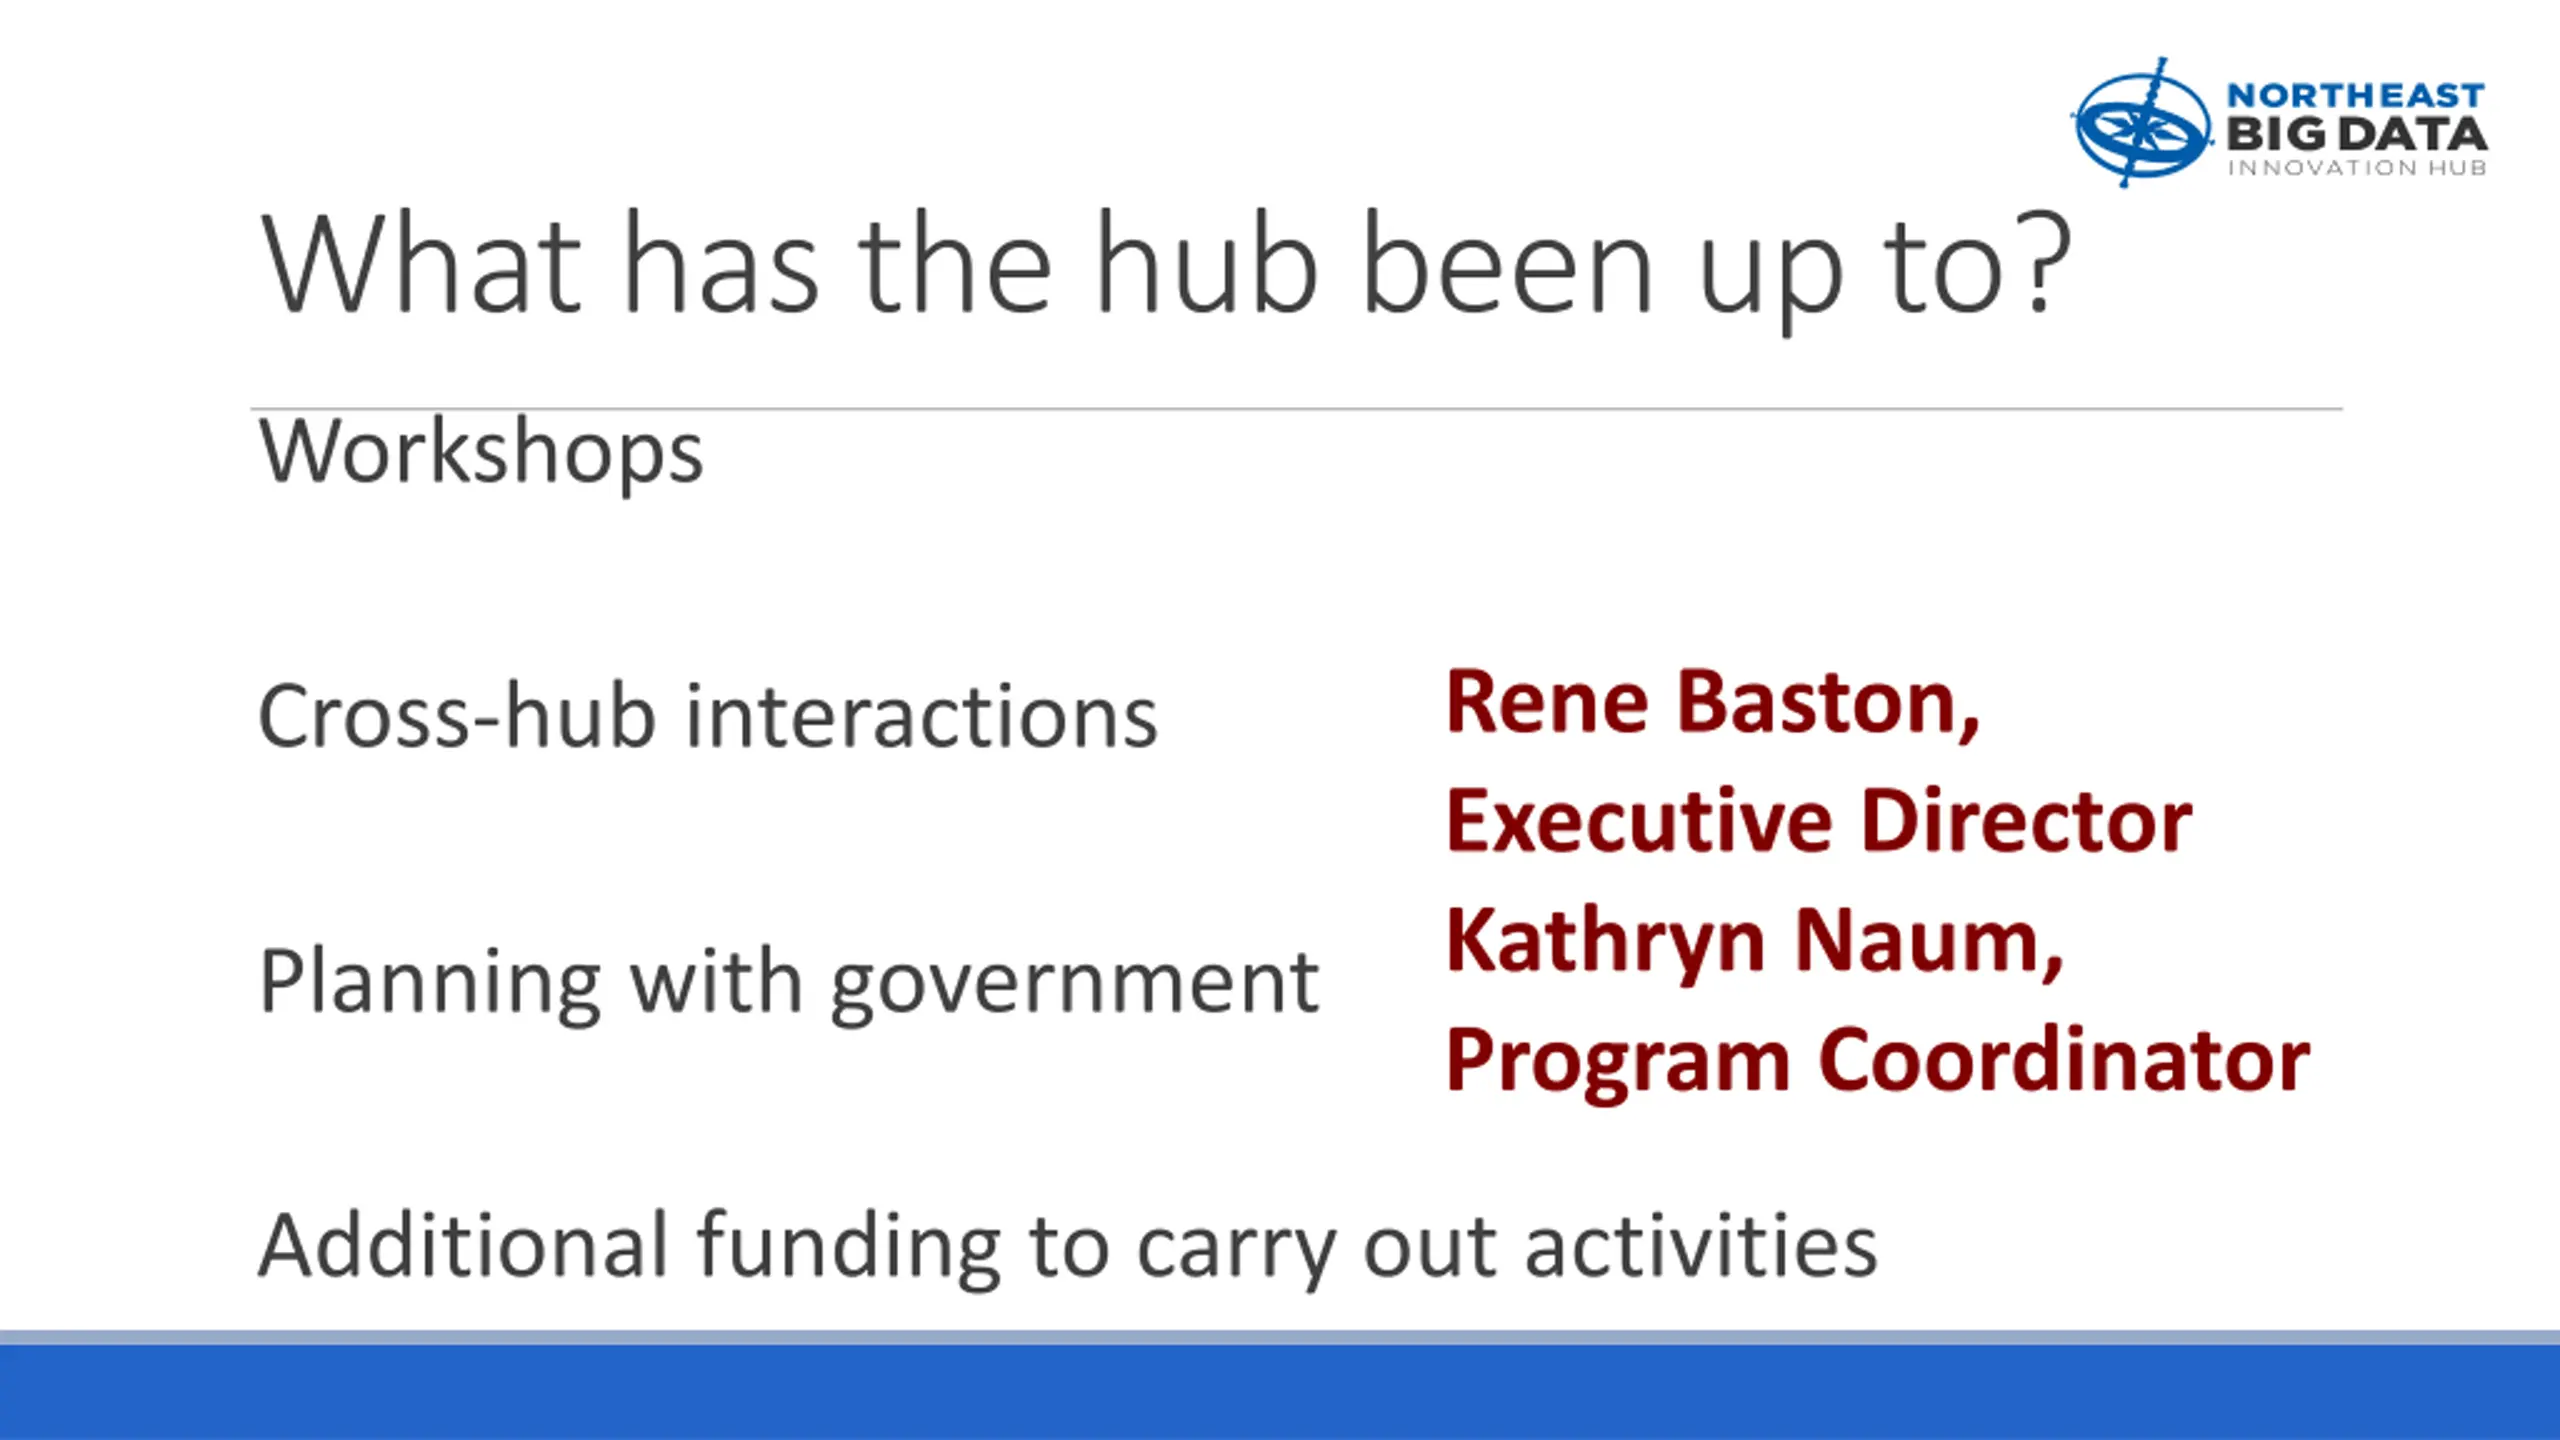
Task: Click the "Program Coordinator" title text
Action: 1877,1060
